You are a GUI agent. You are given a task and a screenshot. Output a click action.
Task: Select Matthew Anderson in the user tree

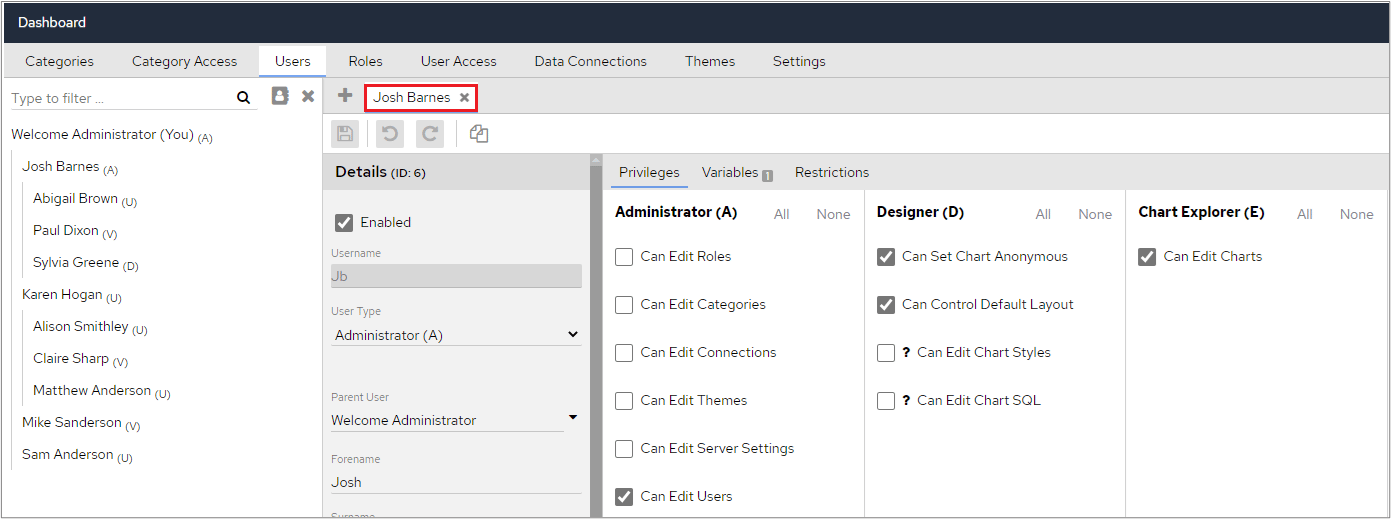tap(102, 391)
